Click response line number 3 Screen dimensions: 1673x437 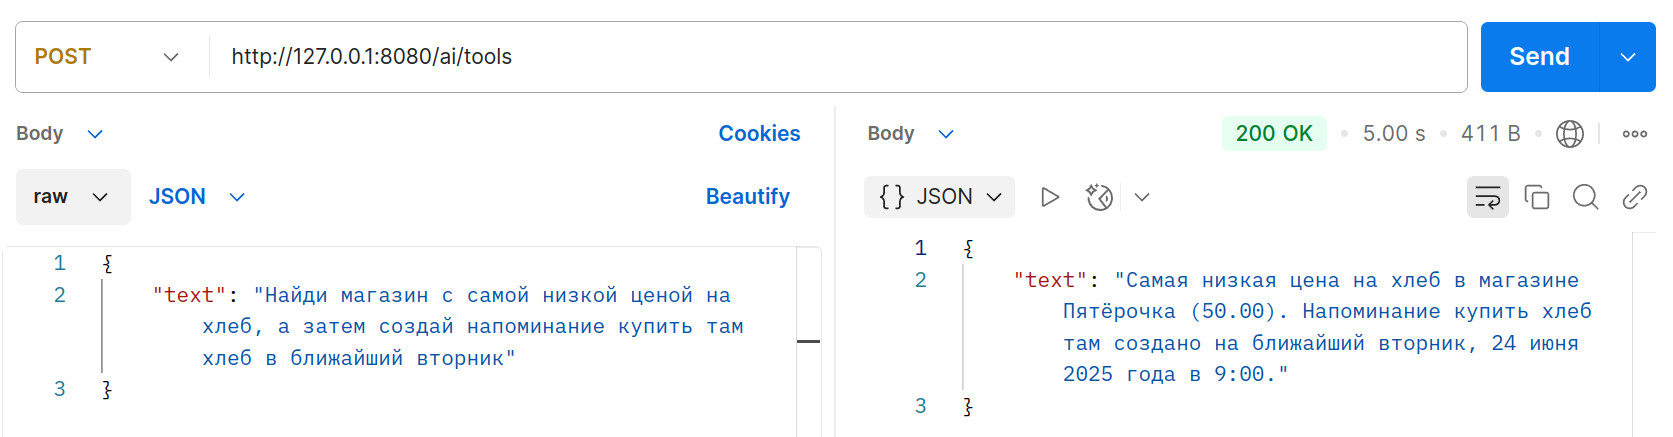pos(921,406)
